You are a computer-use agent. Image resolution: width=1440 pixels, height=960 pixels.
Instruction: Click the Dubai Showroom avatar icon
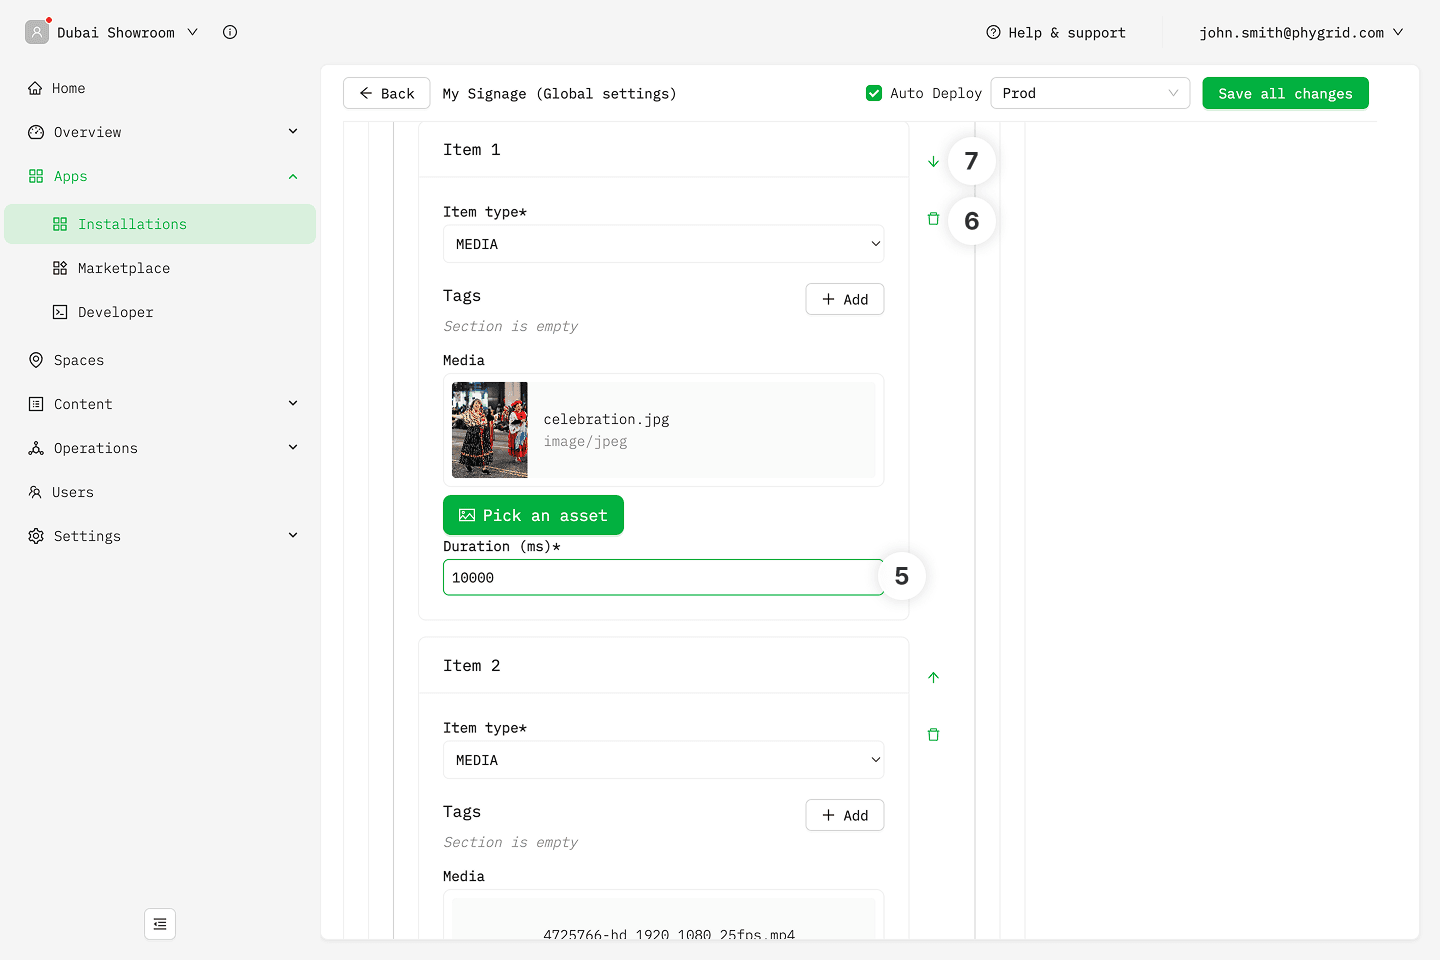pos(37,32)
